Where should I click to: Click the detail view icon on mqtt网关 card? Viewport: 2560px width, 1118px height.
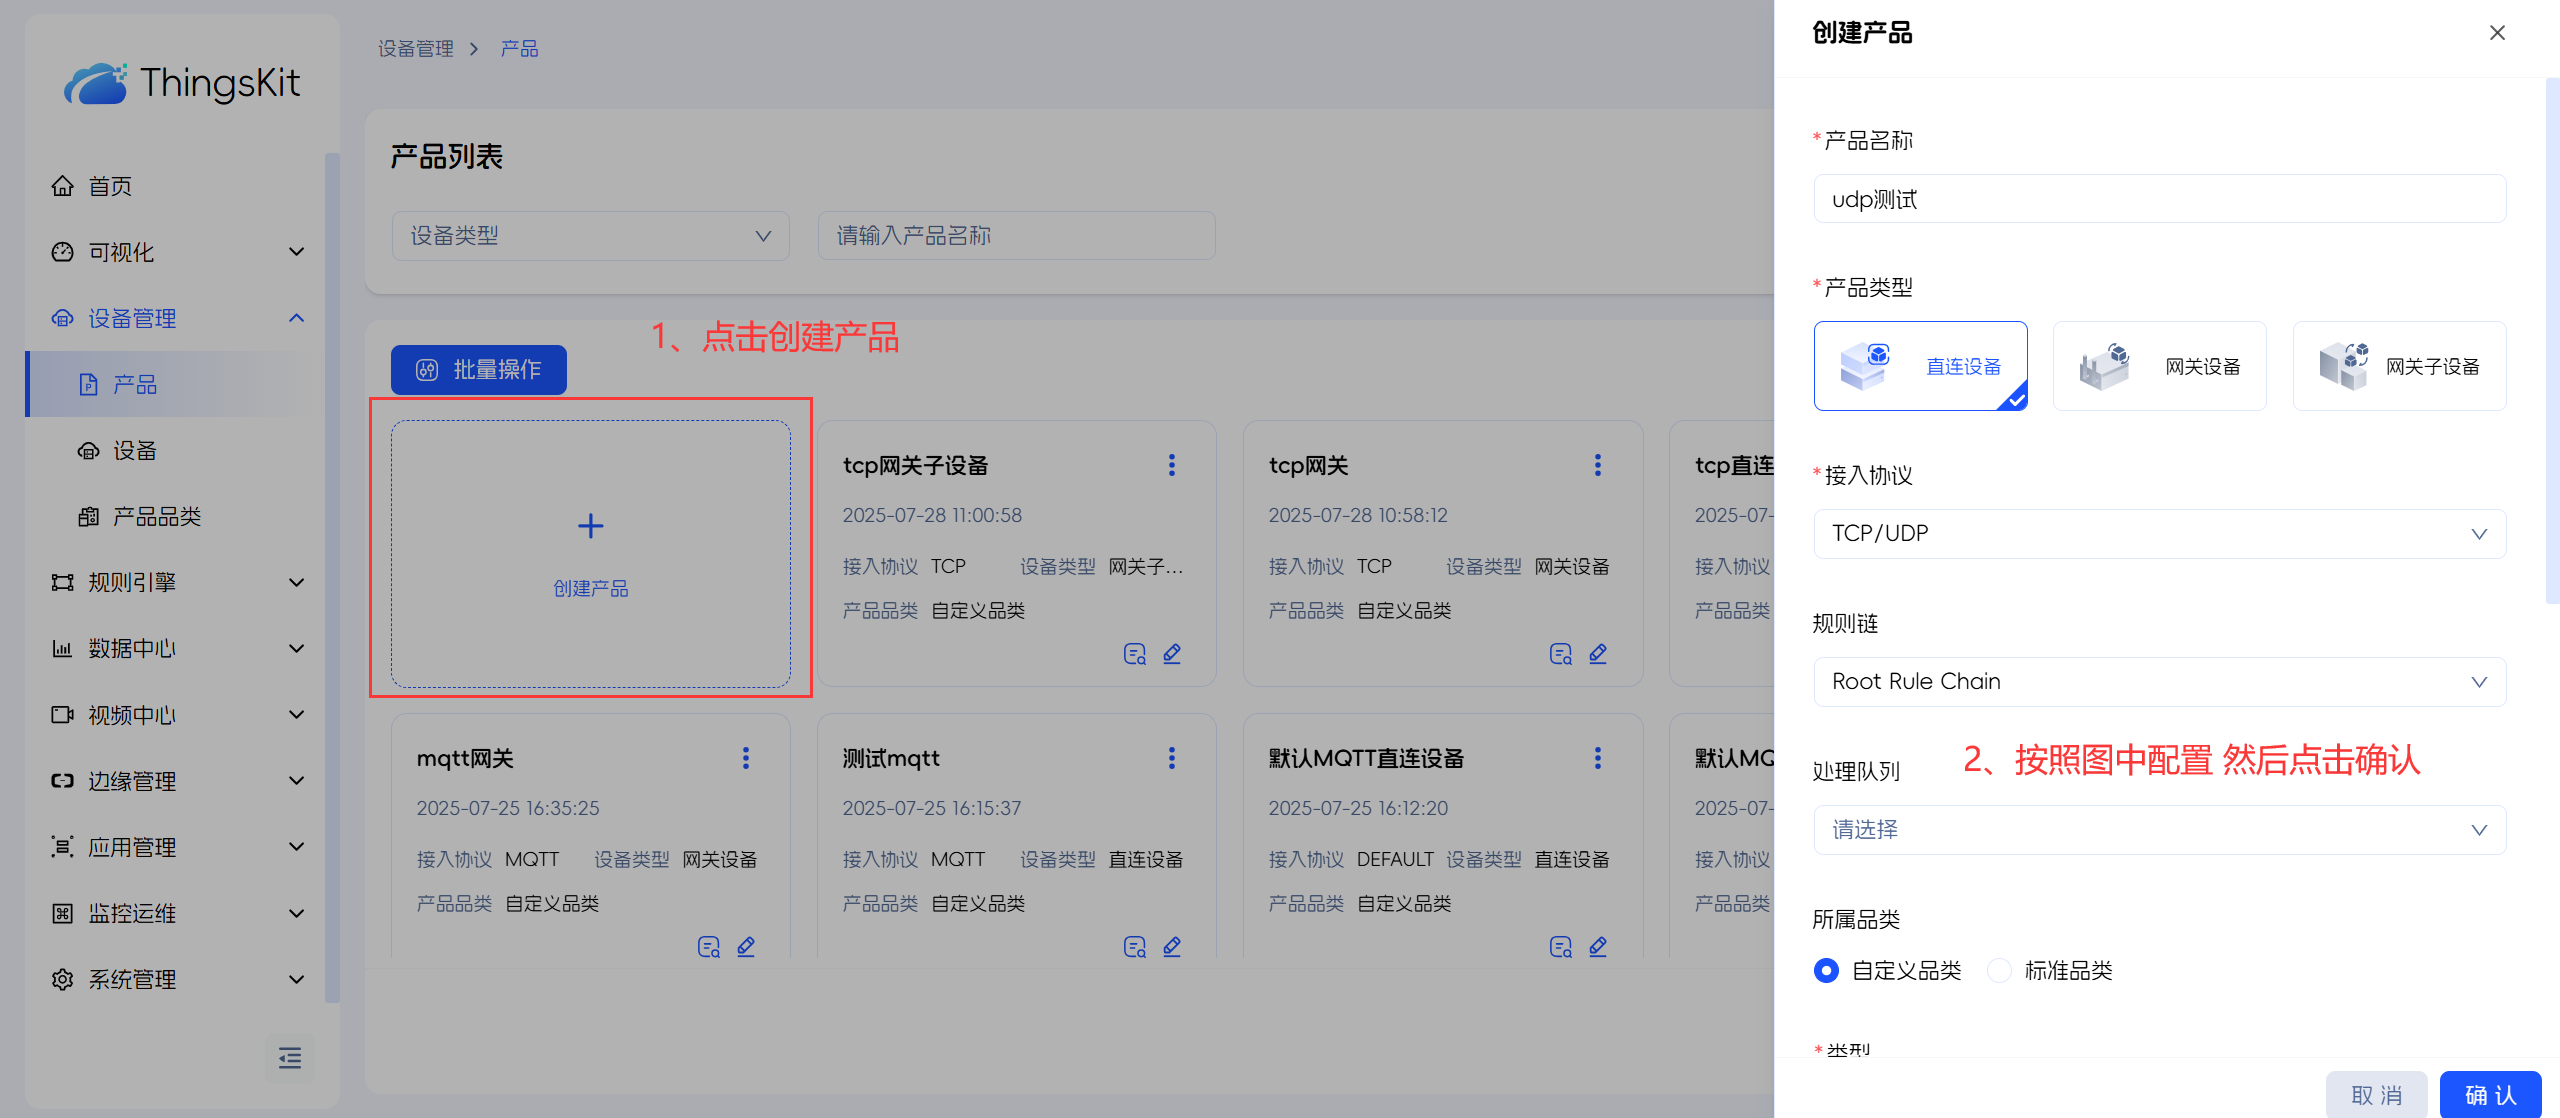tap(708, 947)
